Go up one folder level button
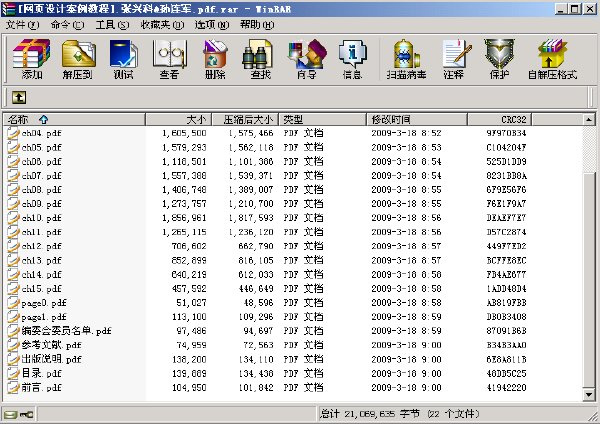600x424 pixels. tap(19, 98)
